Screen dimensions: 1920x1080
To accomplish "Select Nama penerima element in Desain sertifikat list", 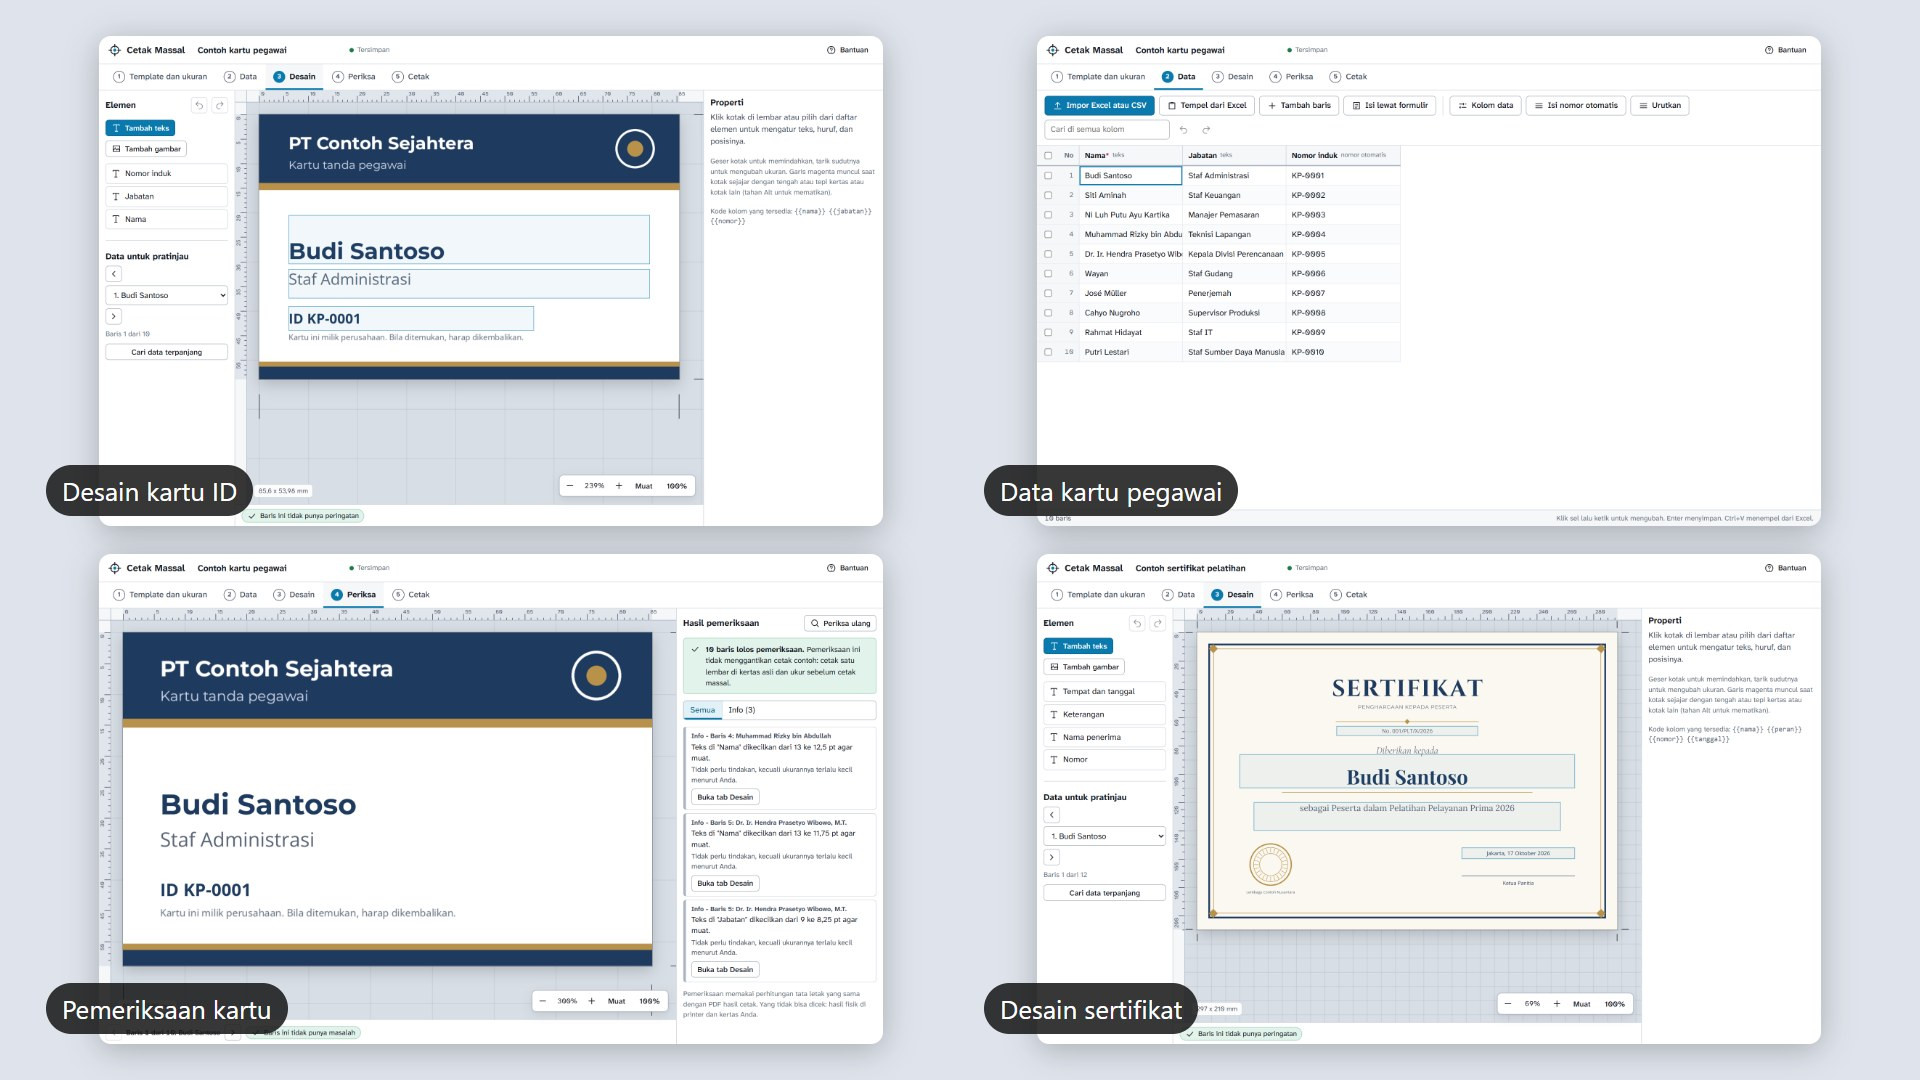I will point(1105,737).
